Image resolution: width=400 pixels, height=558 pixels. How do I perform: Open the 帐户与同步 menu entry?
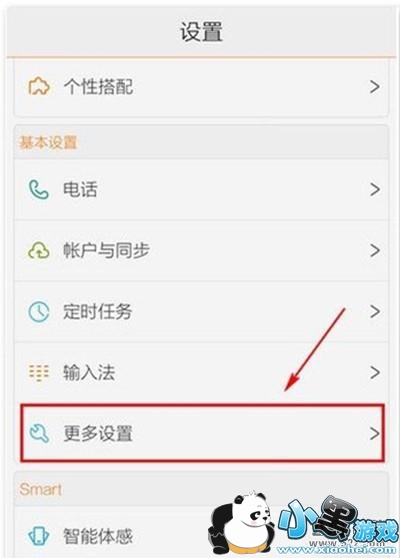point(201,250)
